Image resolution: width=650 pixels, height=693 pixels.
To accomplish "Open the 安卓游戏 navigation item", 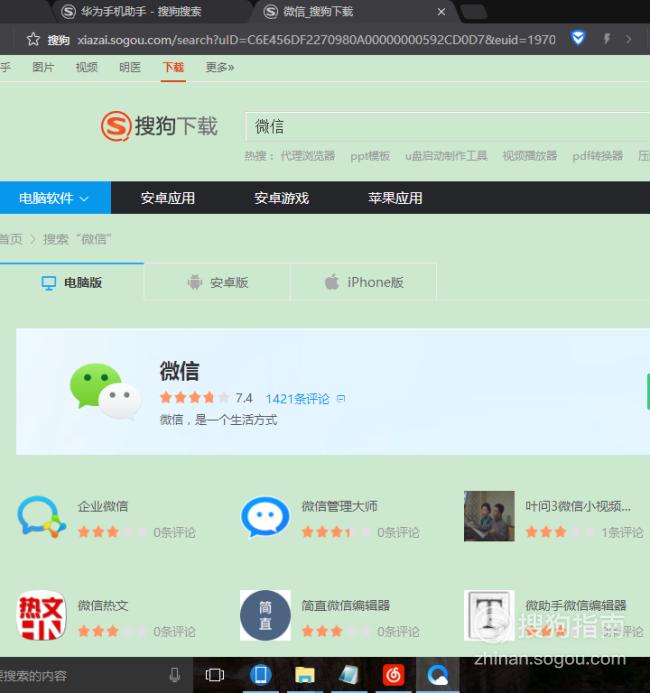I will pyautogui.click(x=281, y=198).
